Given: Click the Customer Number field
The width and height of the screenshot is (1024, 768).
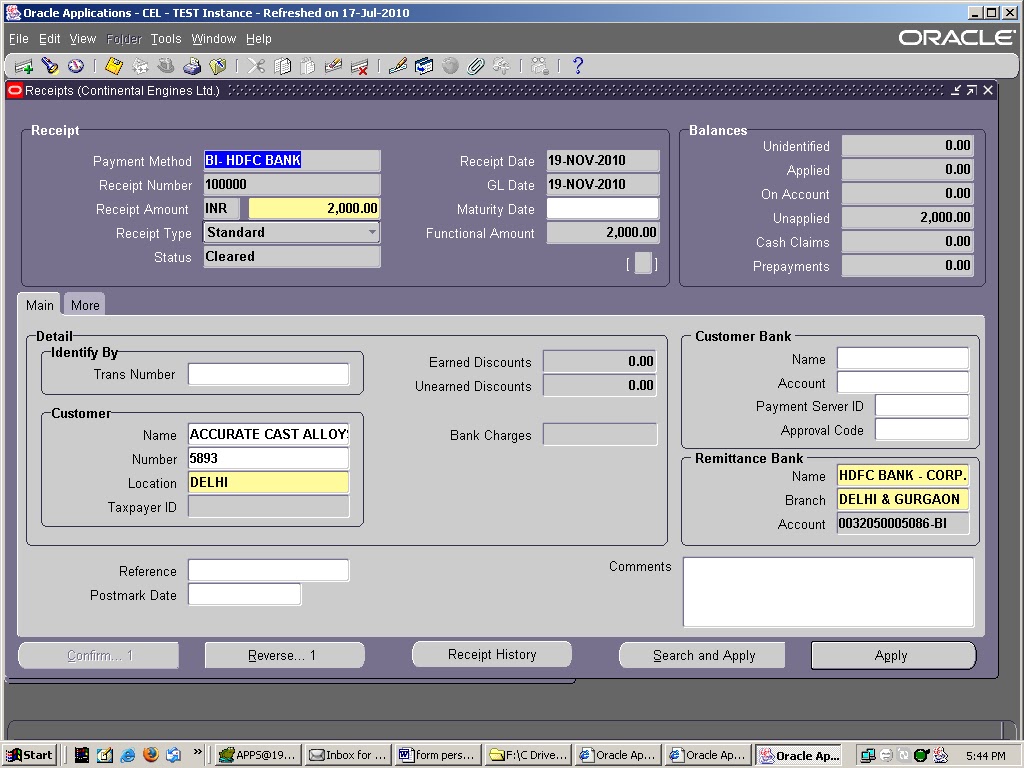Looking at the screenshot, I should 268,458.
